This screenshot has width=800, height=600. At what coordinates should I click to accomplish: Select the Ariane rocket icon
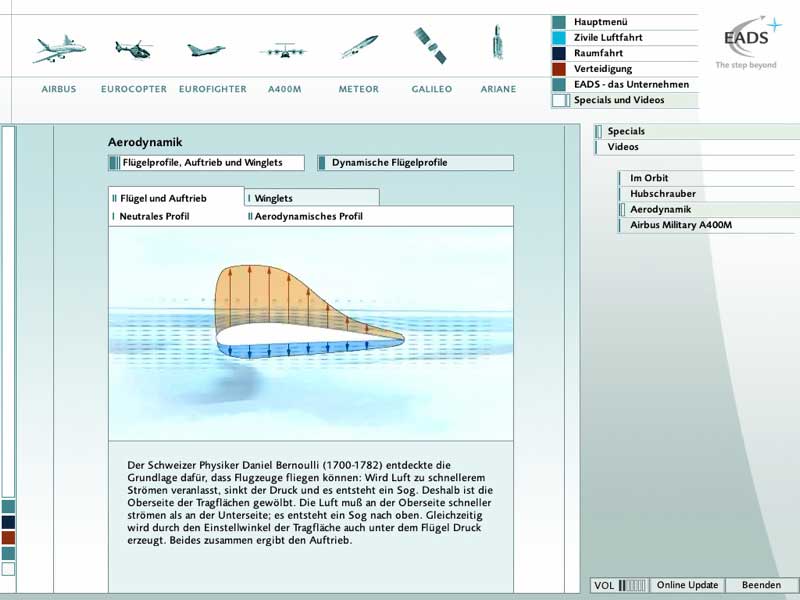(498, 42)
